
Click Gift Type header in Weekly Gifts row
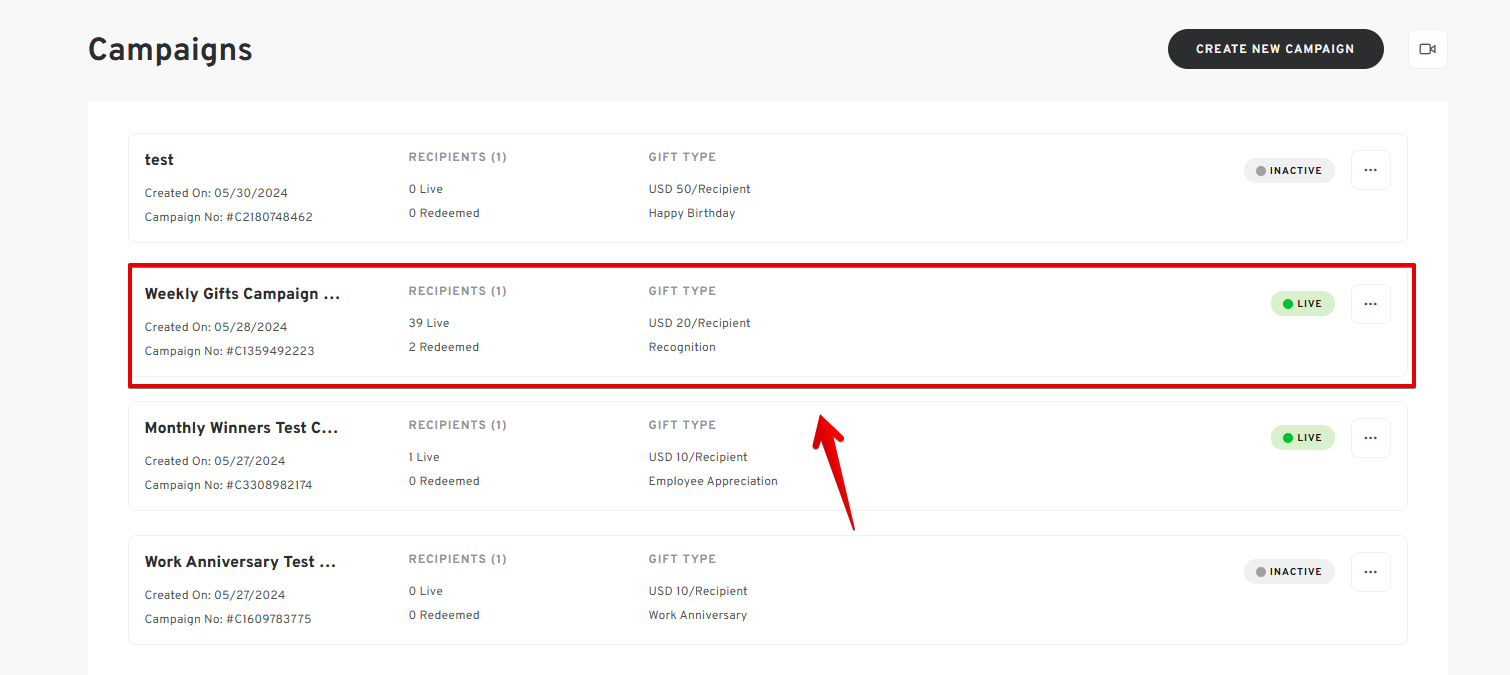(x=682, y=291)
